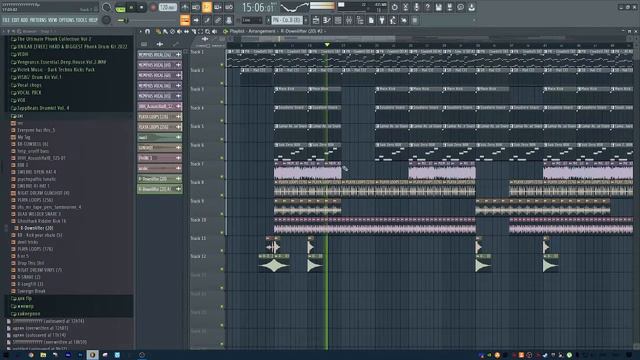Expand the 'VOCAL PACK' browser folder

click(26, 93)
